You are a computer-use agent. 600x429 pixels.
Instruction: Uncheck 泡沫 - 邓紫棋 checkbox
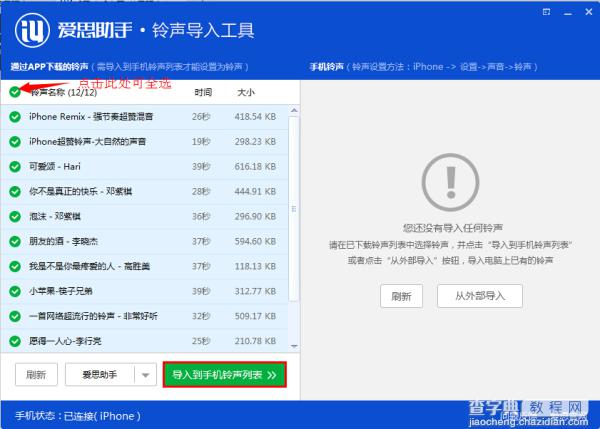(15, 216)
